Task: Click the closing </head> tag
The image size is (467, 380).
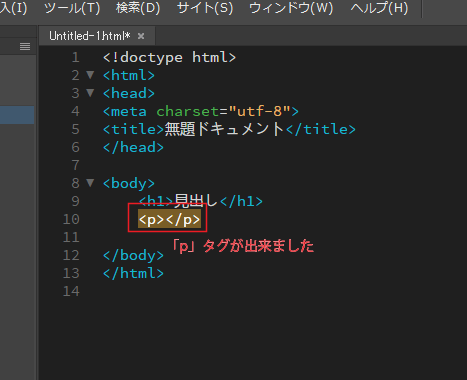Action: (x=133, y=147)
